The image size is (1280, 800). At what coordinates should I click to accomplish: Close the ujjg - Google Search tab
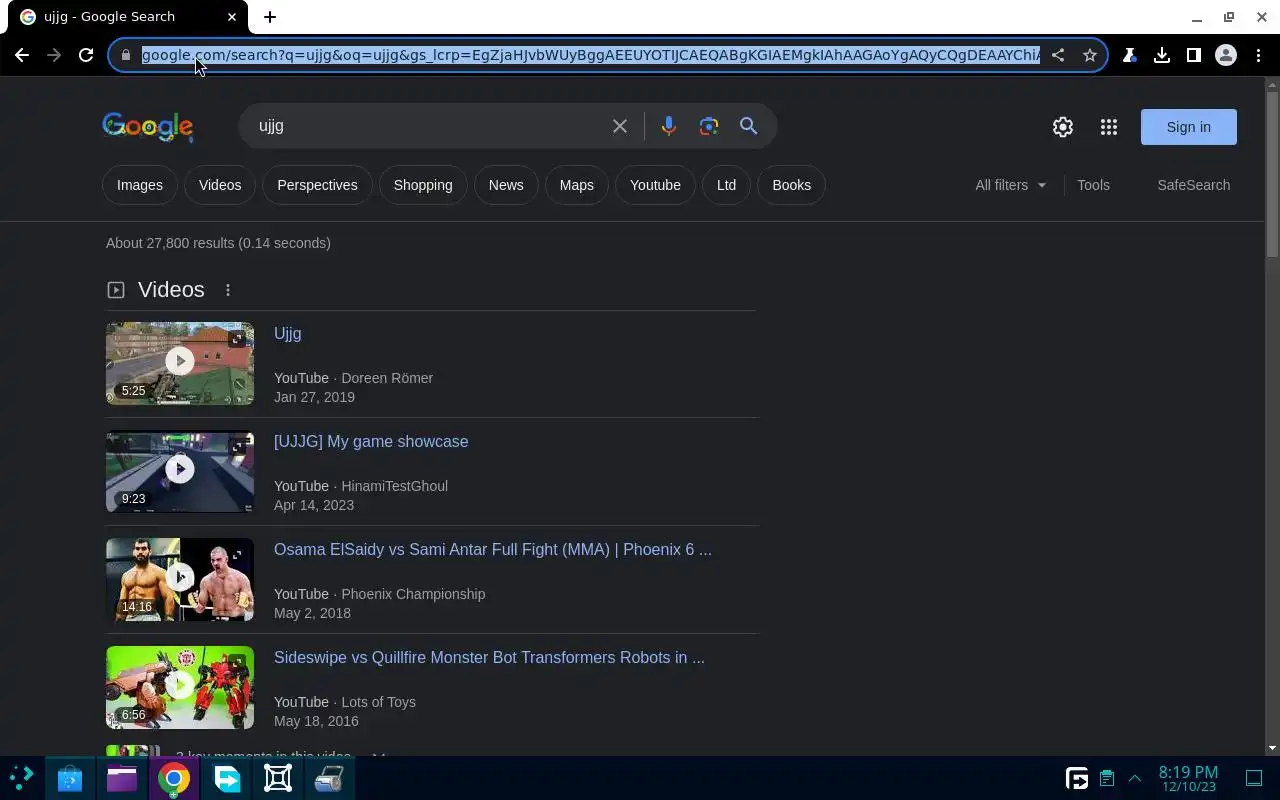(233, 17)
